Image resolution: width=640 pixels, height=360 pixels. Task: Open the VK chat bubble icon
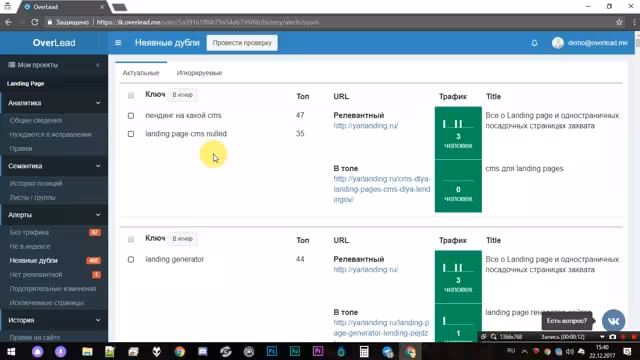pyautogui.click(x=613, y=321)
